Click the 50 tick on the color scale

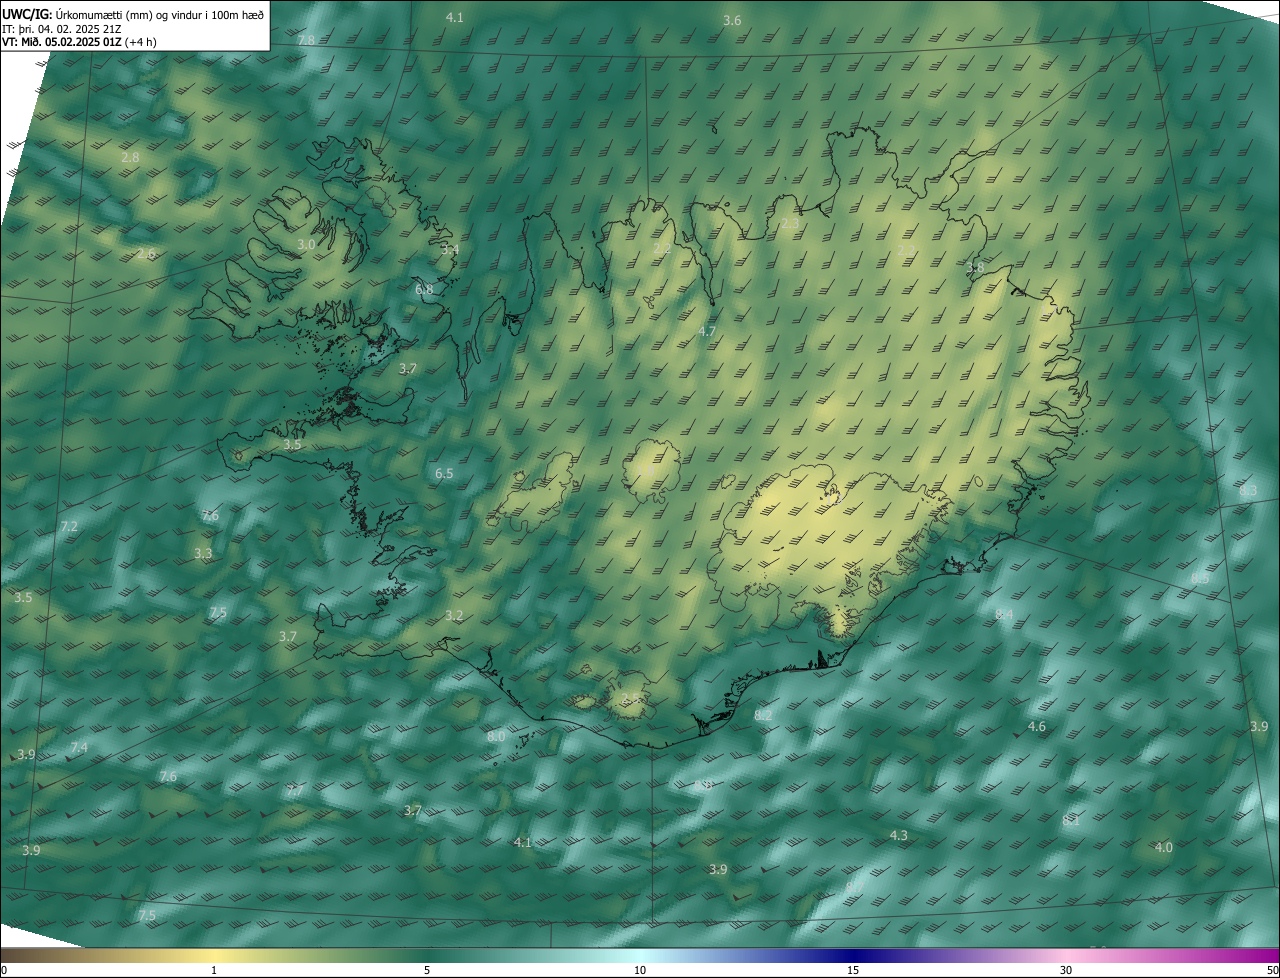click(x=1273, y=971)
